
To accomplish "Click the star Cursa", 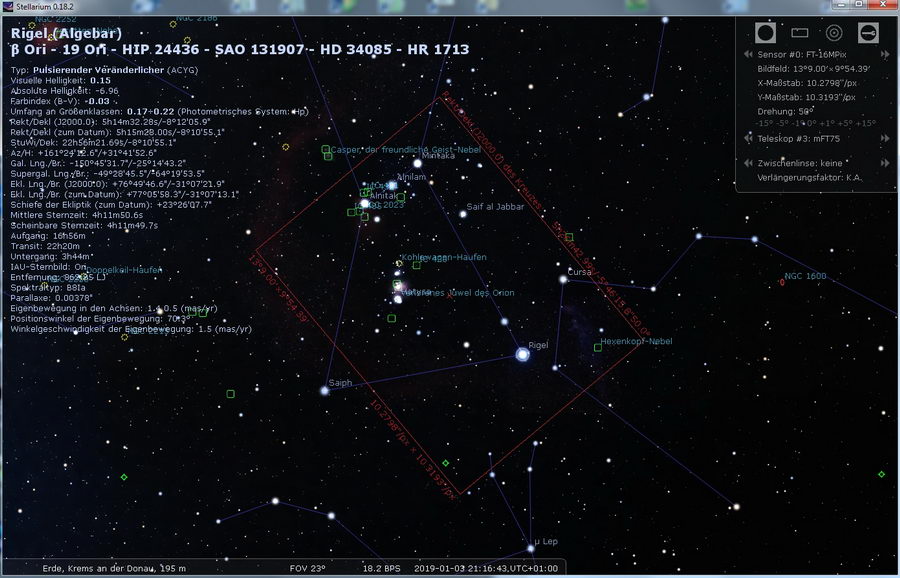I will 563,279.
